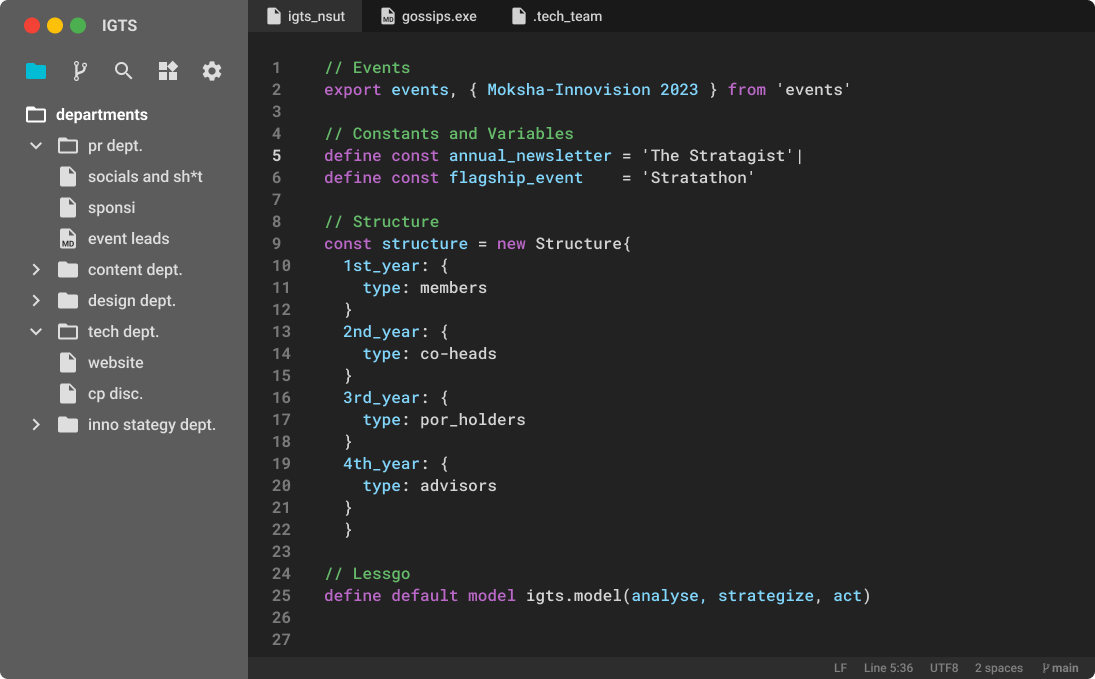
Task: Click the MD icon on gossips.exe tab
Action: [388, 16]
